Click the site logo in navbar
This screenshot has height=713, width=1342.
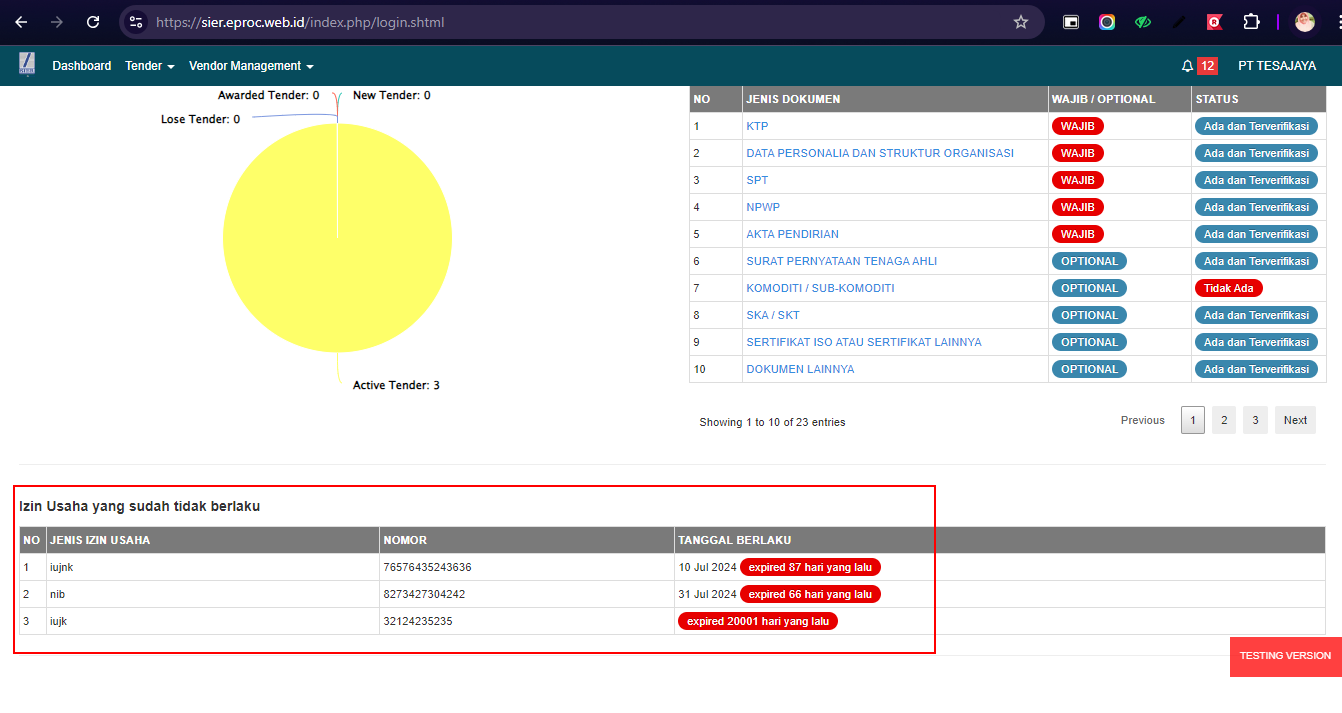(27, 65)
